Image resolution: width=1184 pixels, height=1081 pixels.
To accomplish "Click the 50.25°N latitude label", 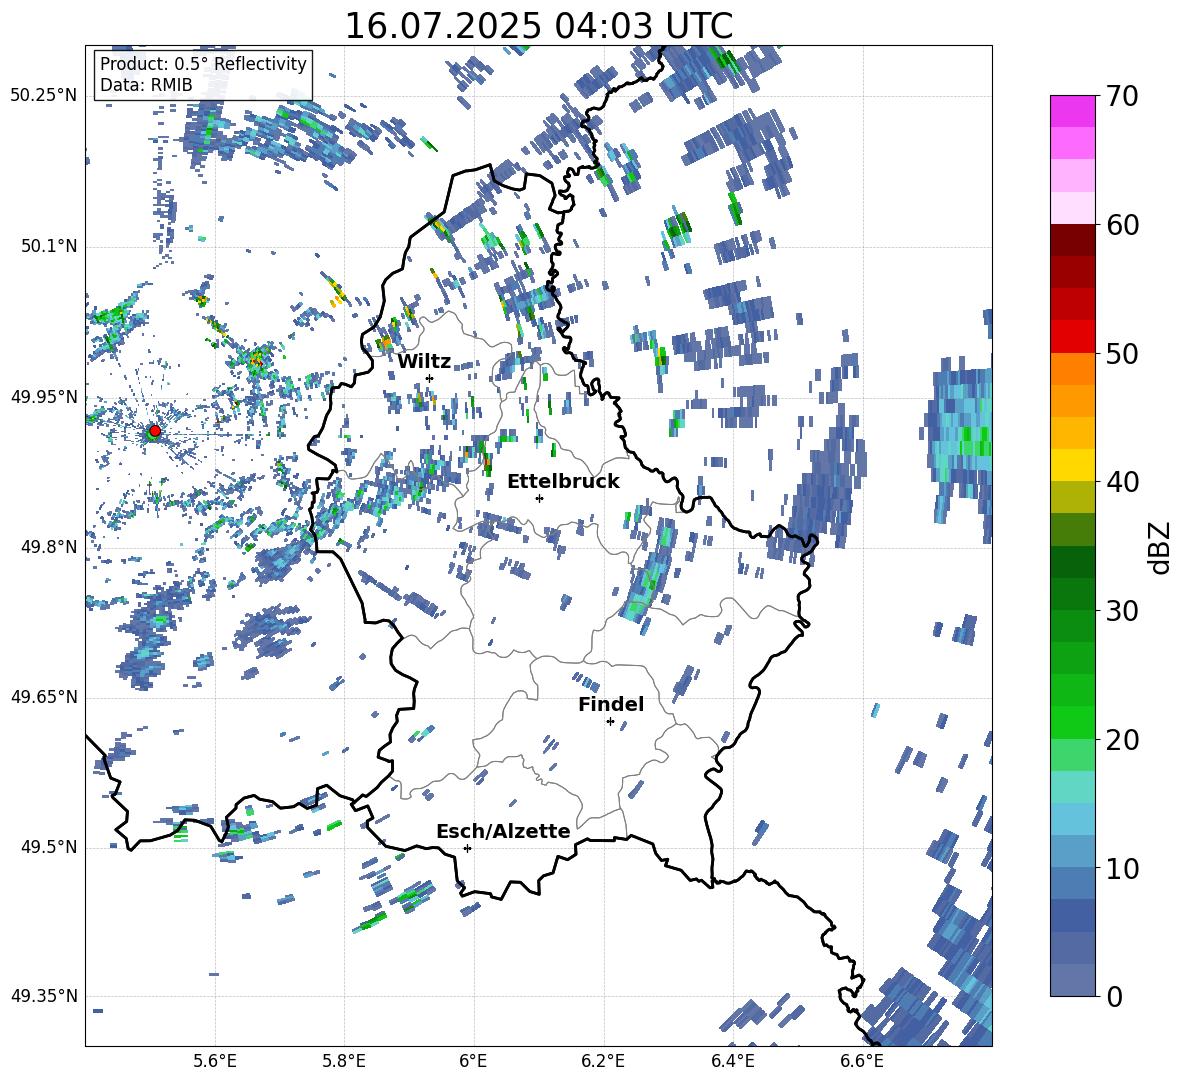I will pos(44,96).
